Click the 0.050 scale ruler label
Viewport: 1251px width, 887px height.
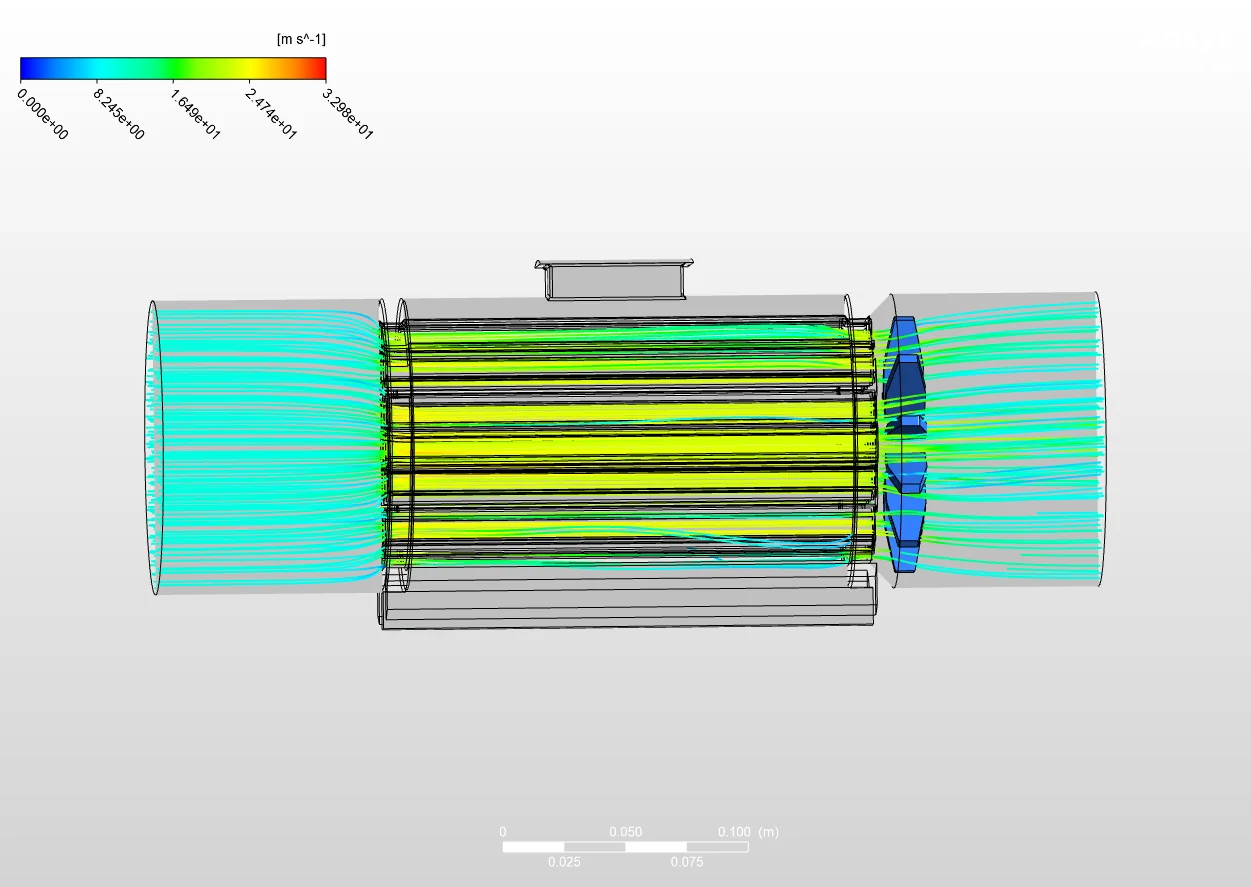(626, 832)
